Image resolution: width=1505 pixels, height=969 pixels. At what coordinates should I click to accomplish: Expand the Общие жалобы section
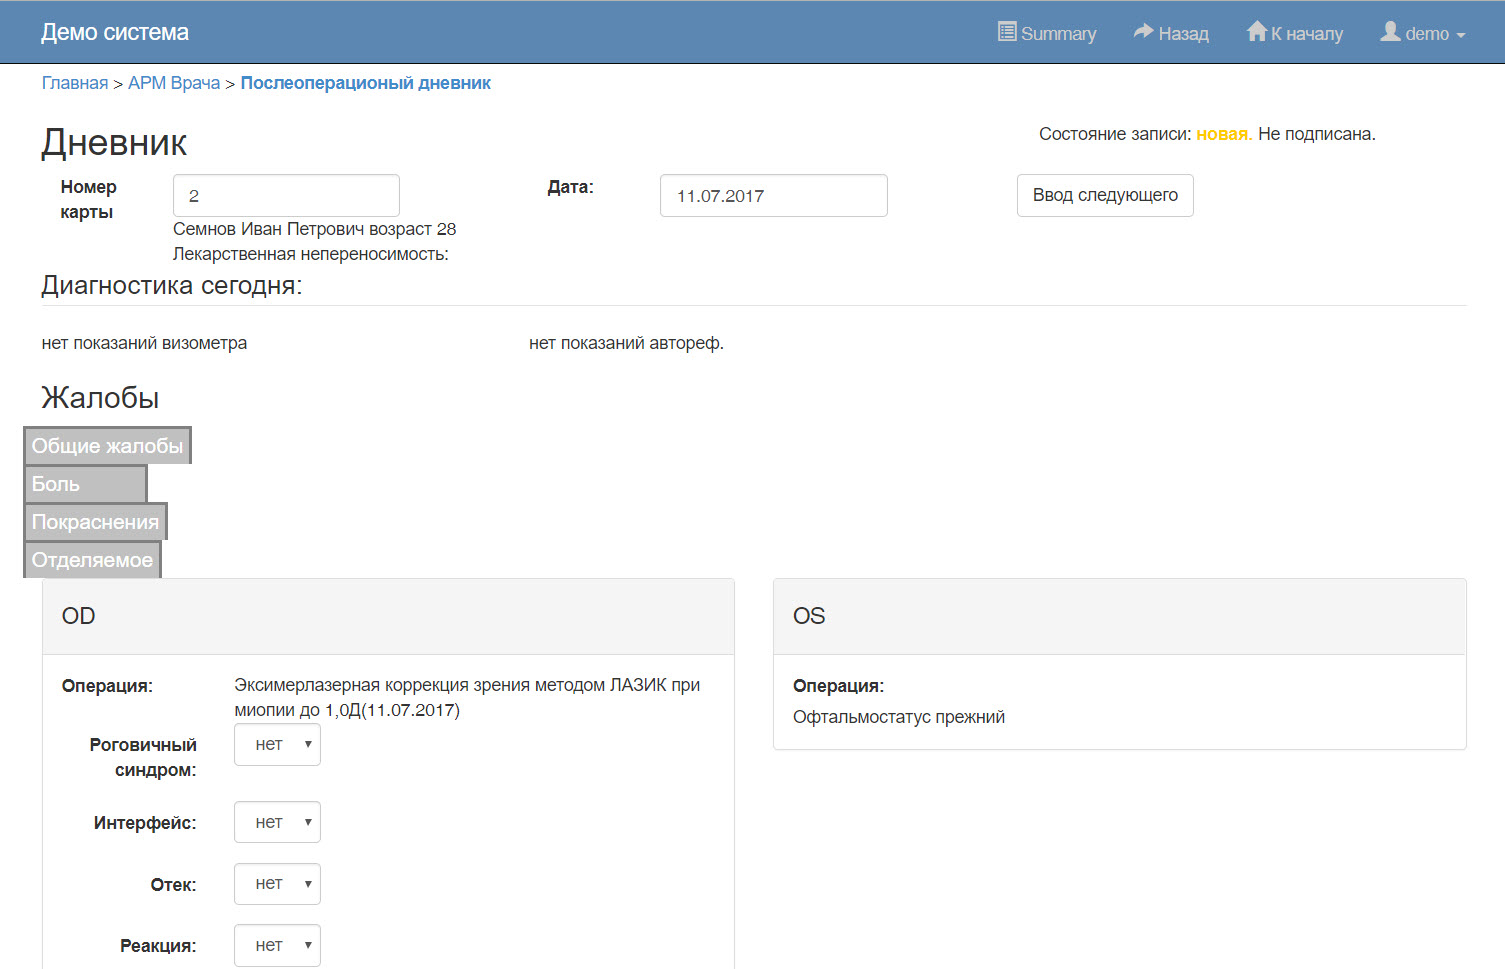pyautogui.click(x=107, y=446)
